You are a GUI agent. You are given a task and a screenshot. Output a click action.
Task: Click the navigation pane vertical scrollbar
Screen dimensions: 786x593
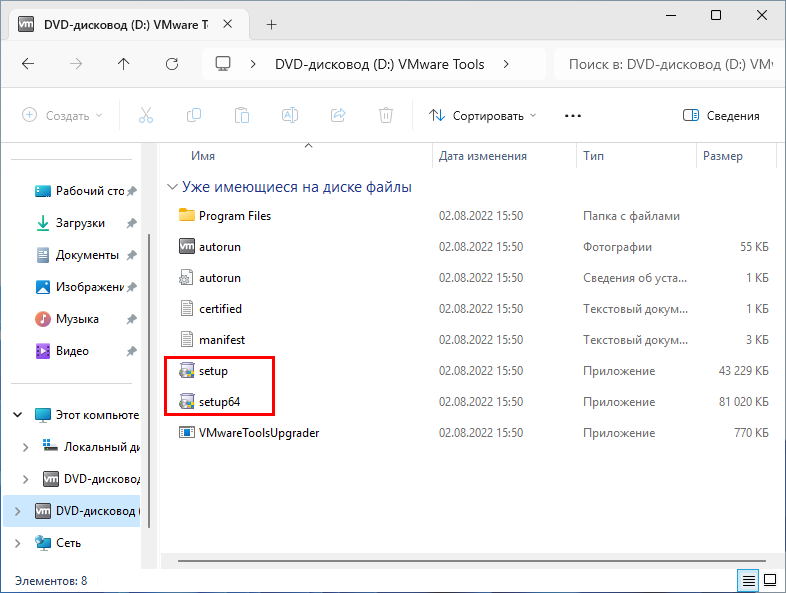tap(149, 381)
